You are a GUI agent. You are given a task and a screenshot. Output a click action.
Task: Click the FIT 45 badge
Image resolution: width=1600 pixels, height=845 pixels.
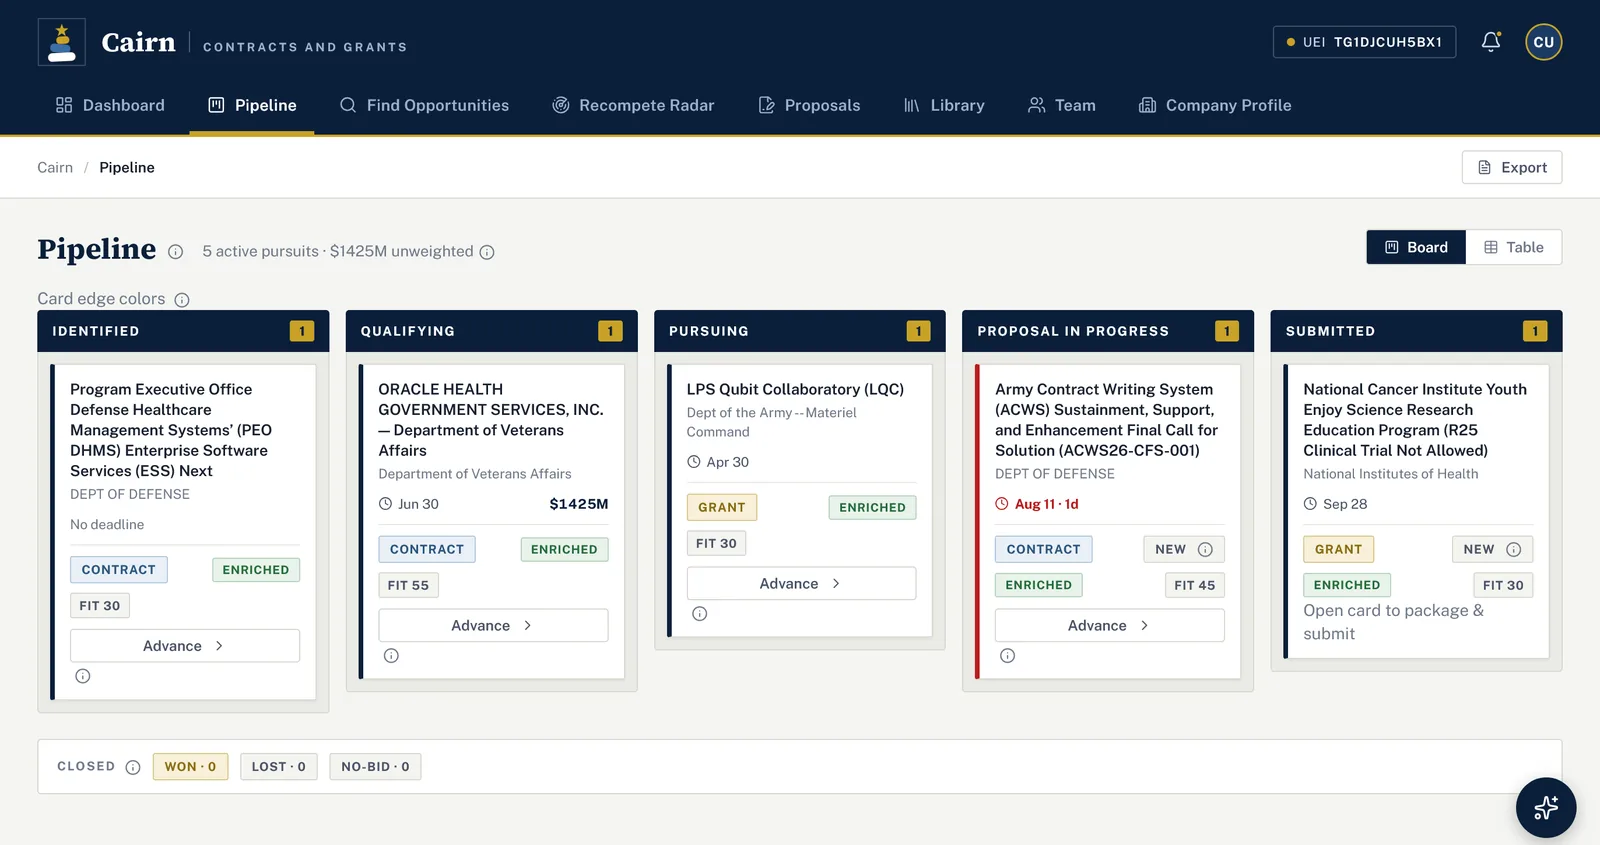pos(1195,585)
